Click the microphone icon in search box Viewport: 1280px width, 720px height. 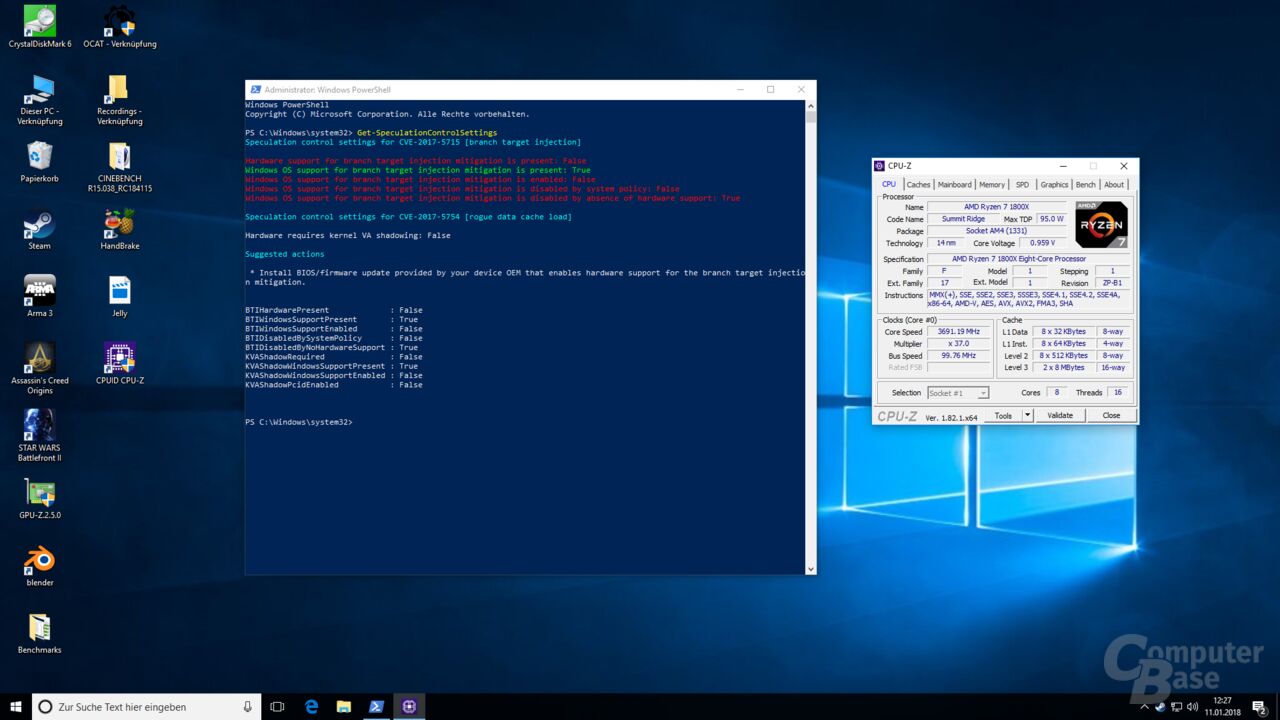247,707
